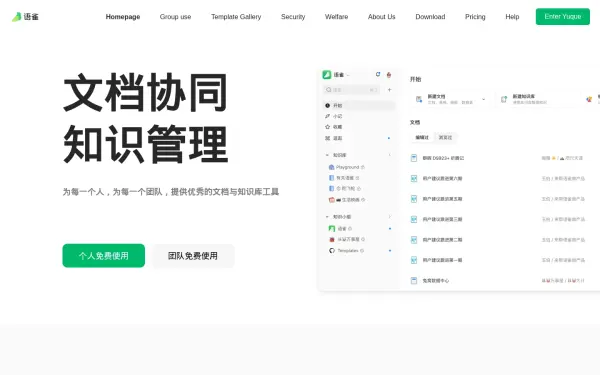600x375 pixels.
Task: Click the icon beside 用户建议跟进第六期
Action: coord(414,178)
